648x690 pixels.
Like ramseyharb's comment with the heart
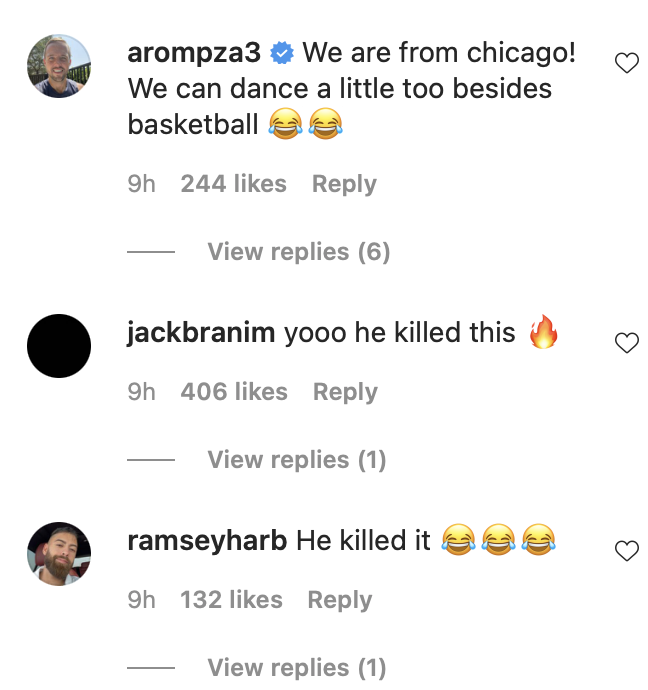[626, 551]
